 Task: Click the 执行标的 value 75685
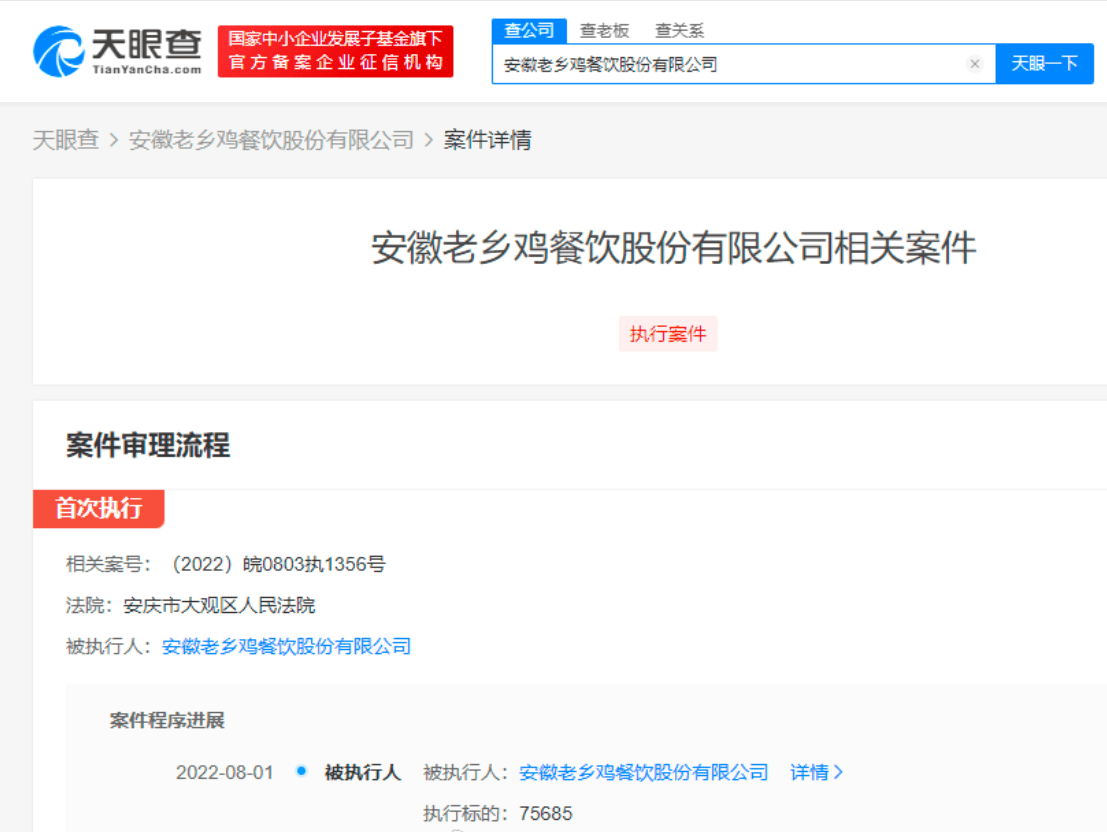(546, 814)
